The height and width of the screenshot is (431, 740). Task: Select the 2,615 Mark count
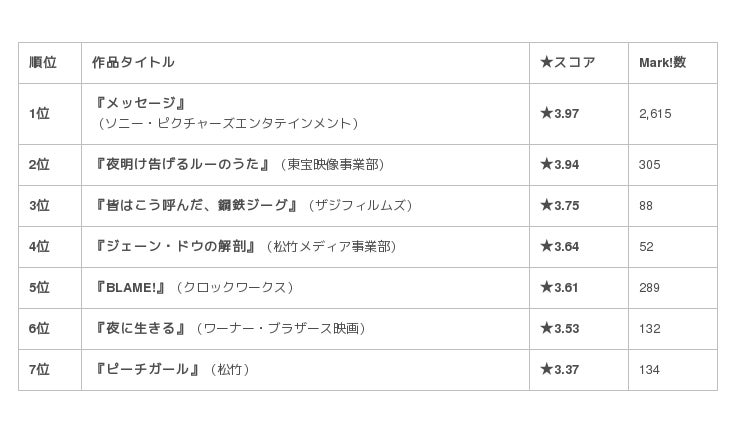click(x=655, y=113)
